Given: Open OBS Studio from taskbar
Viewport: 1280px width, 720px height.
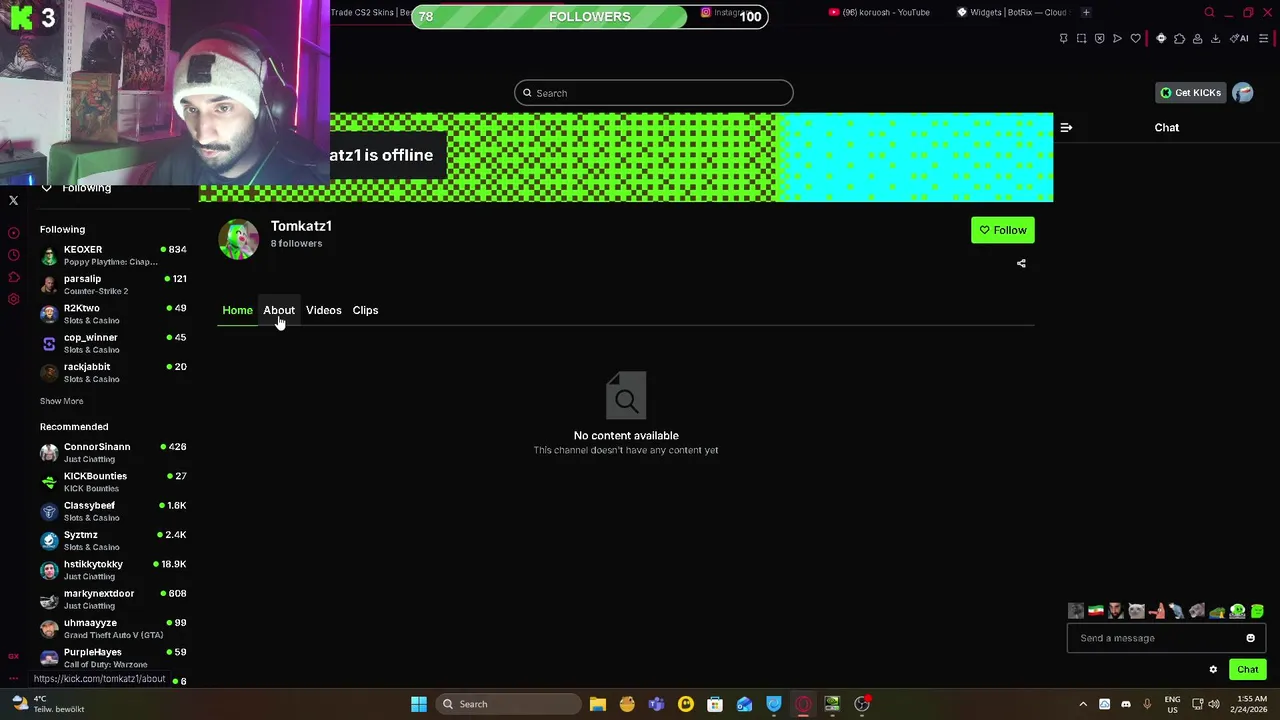Looking at the screenshot, I should pyautogui.click(x=862, y=704).
